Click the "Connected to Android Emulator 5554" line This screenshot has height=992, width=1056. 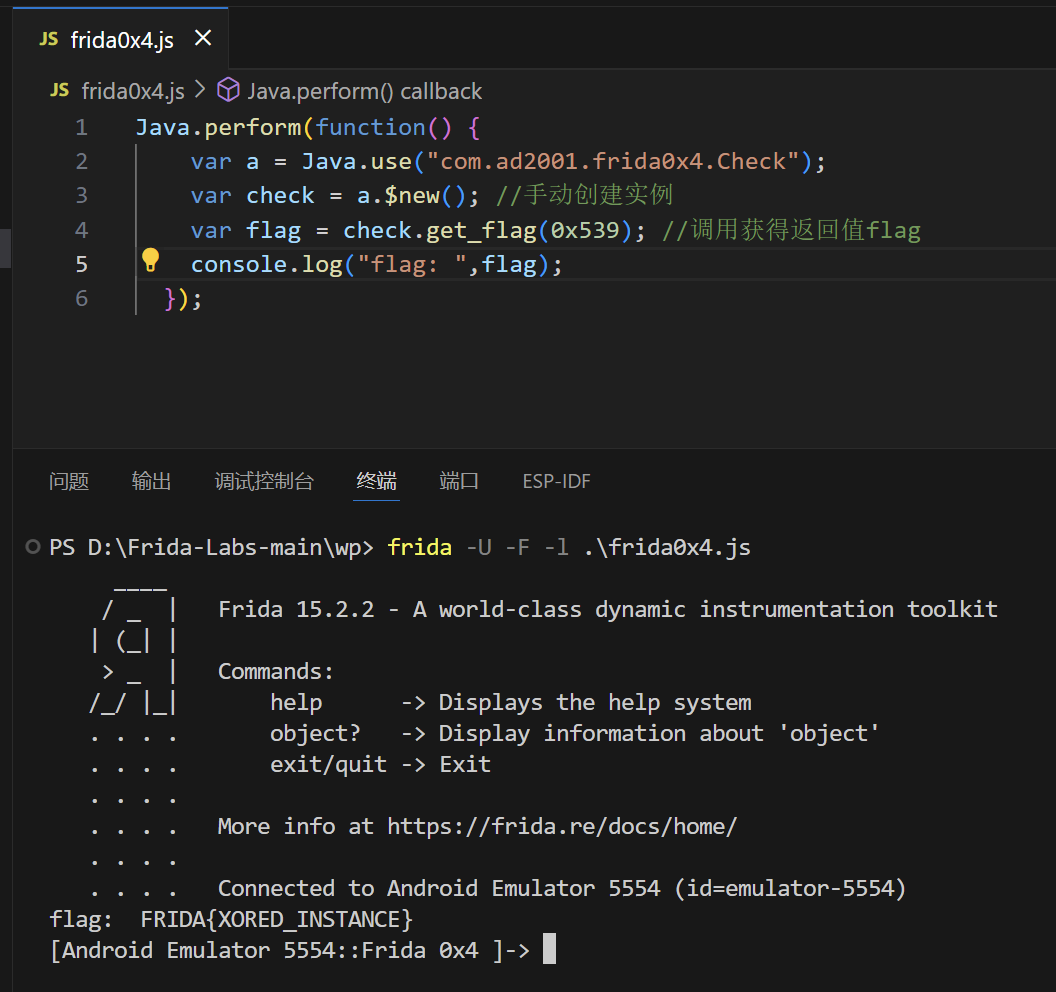point(562,888)
